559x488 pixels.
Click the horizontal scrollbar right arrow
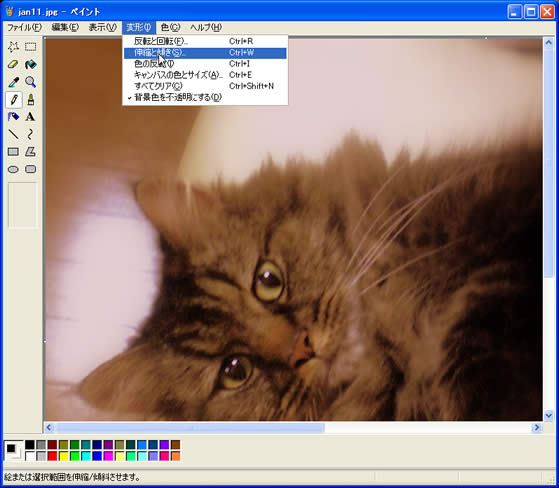click(537, 427)
